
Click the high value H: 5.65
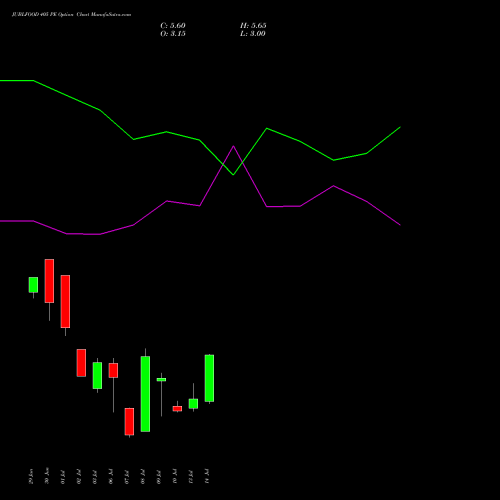click(x=253, y=26)
